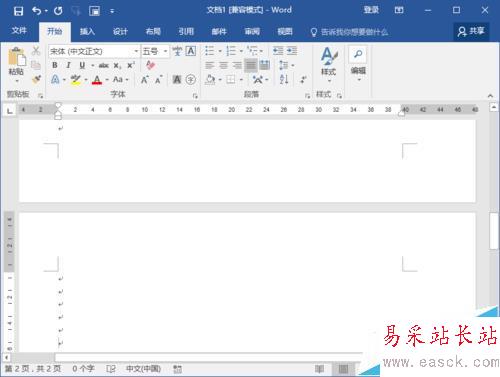Viewport: 500px width, 377px height.
Task: Click the borders icon
Action: (231, 80)
